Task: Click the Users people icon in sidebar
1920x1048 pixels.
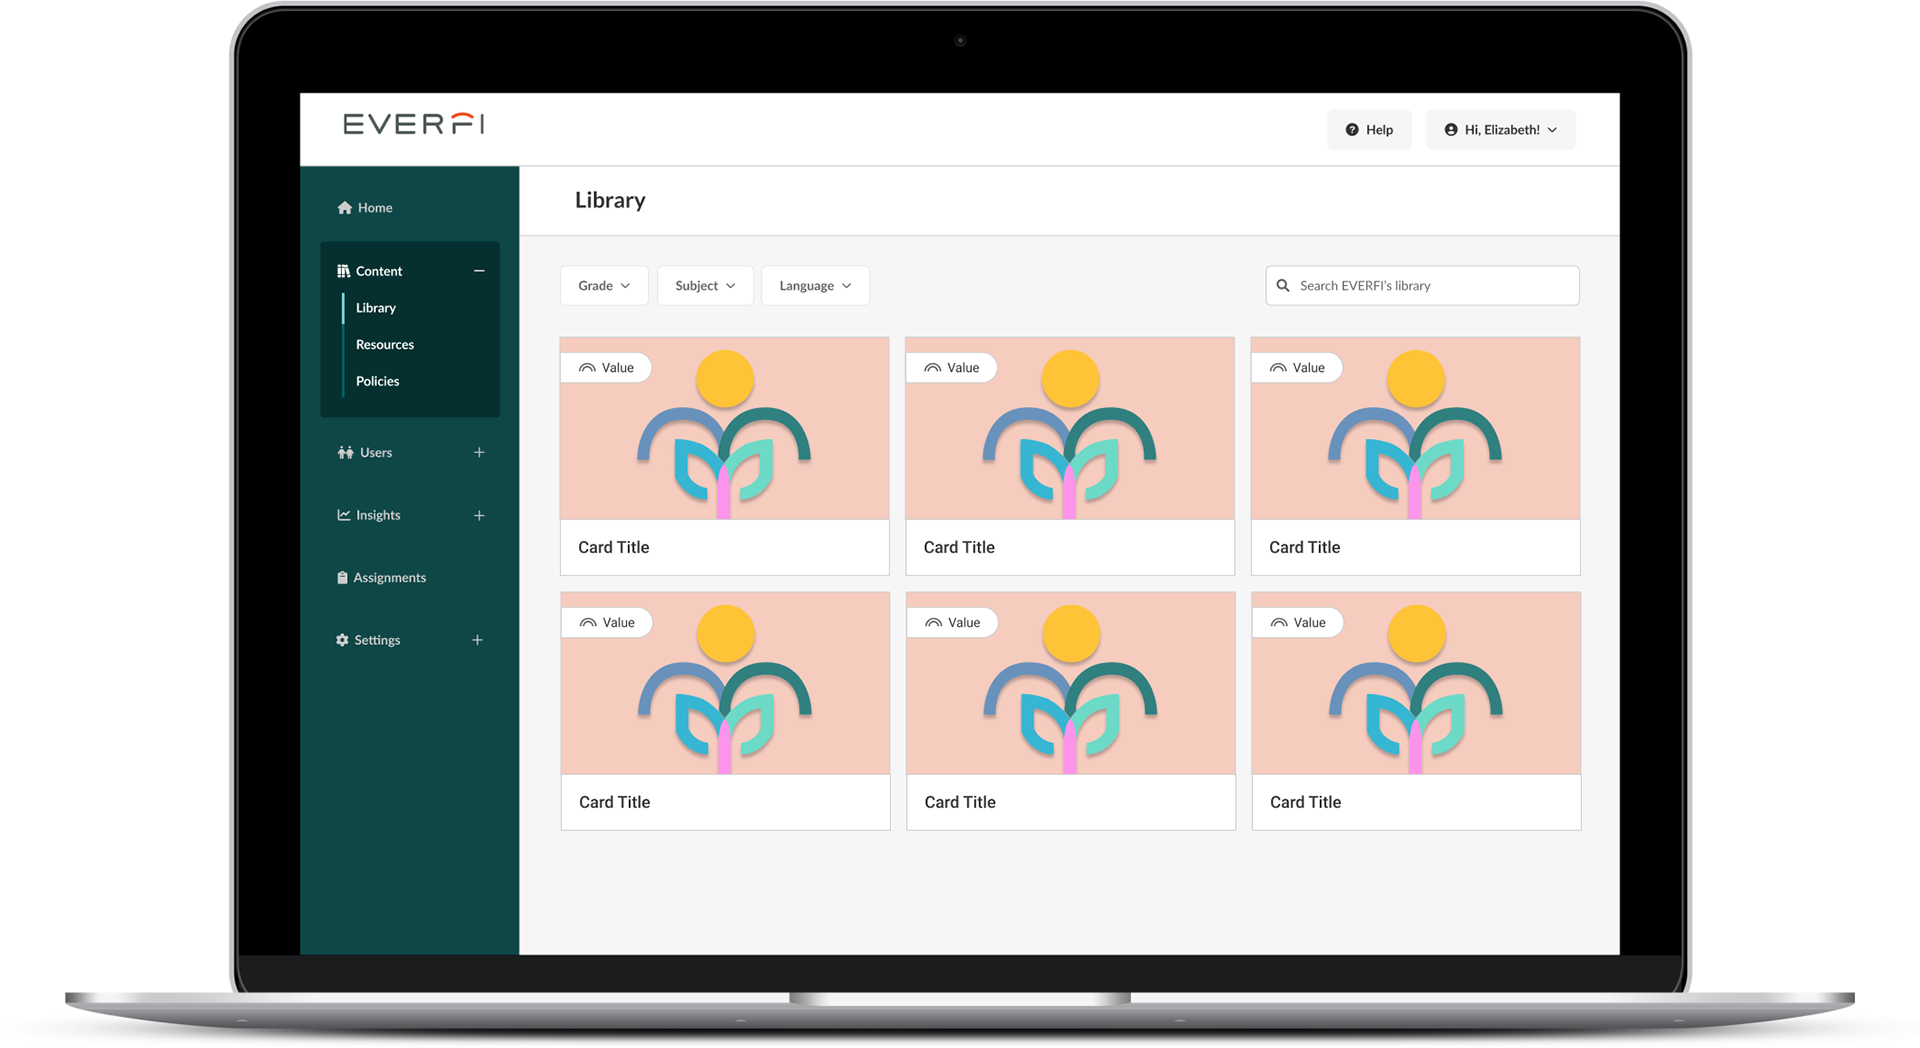Action: [x=345, y=453]
